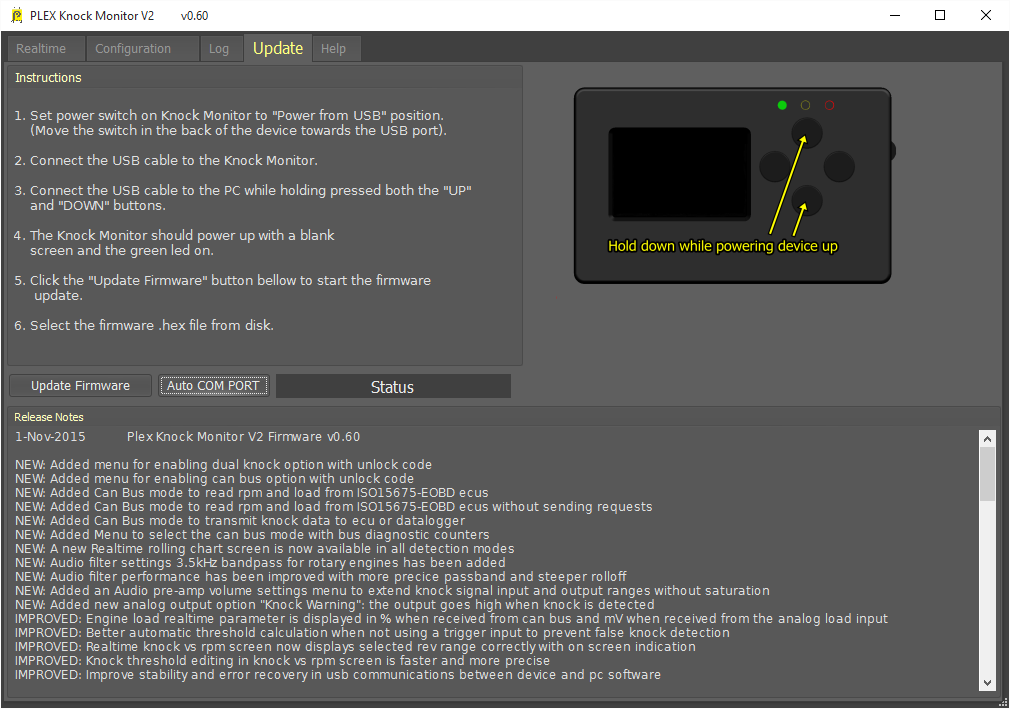This screenshot has height=709, width=1010.
Task: Click the Auto COM PORT button
Action: pyautogui.click(x=213, y=386)
